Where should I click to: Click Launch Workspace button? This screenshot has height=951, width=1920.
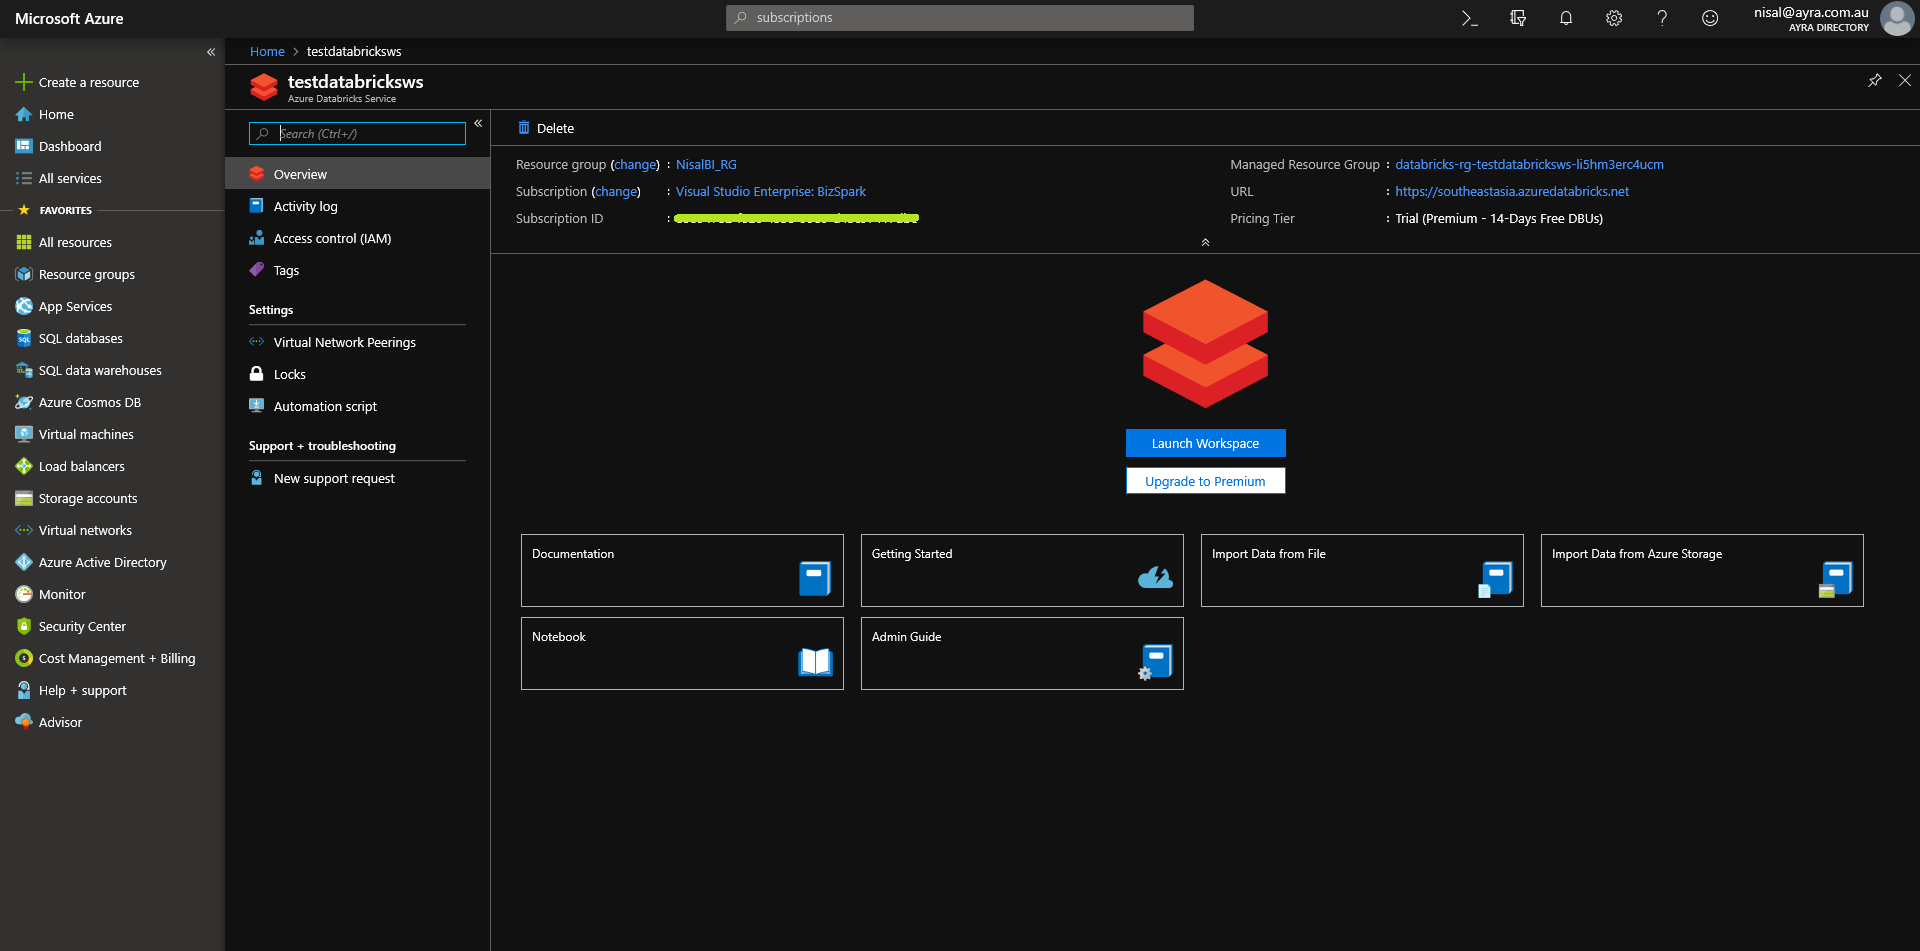pyautogui.click(x=1205, y=443)
